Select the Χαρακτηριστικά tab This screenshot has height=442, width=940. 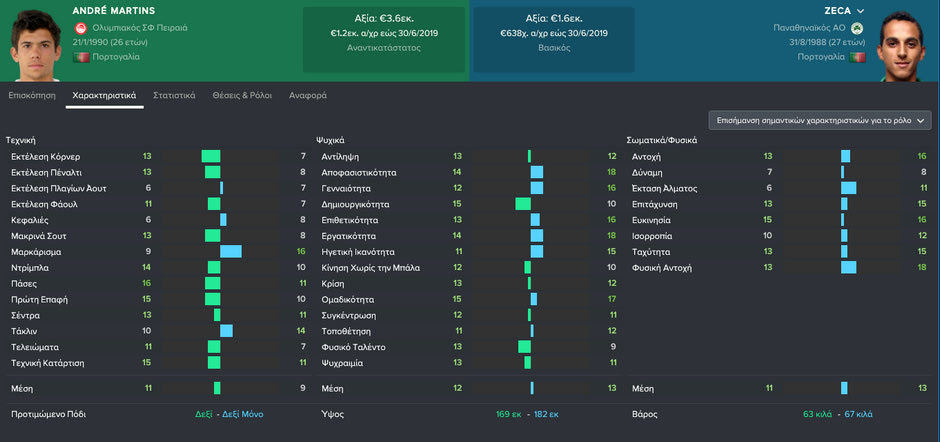click(x=104, y=95)
